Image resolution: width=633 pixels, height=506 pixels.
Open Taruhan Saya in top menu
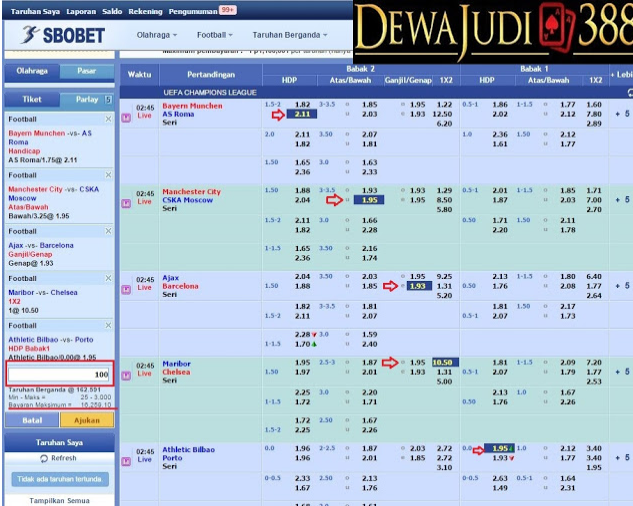[35, 11]
